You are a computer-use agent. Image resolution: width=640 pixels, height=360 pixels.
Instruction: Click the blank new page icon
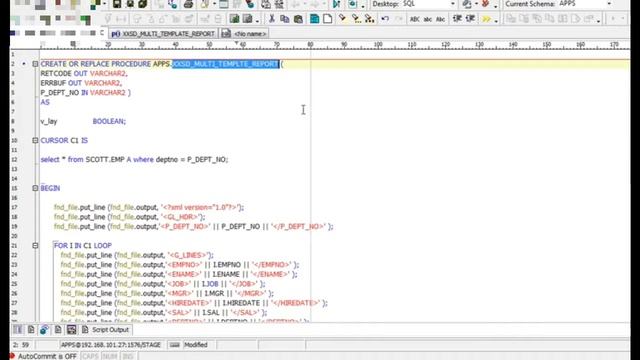coord(327,19)
